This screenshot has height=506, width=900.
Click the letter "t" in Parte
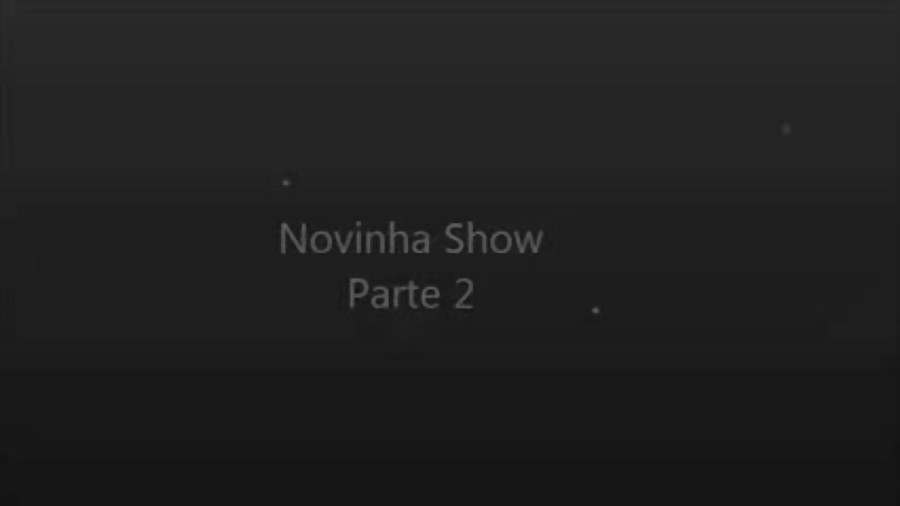pyautogui.click(x=410, y=295)
